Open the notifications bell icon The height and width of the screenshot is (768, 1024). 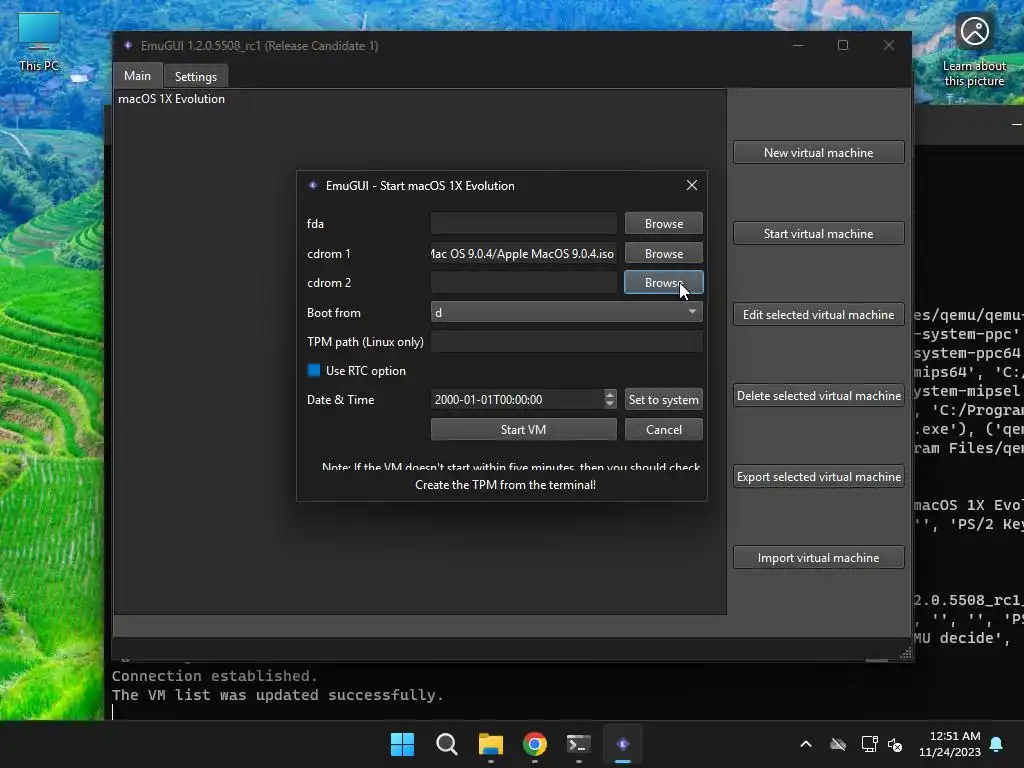point(996,744)
